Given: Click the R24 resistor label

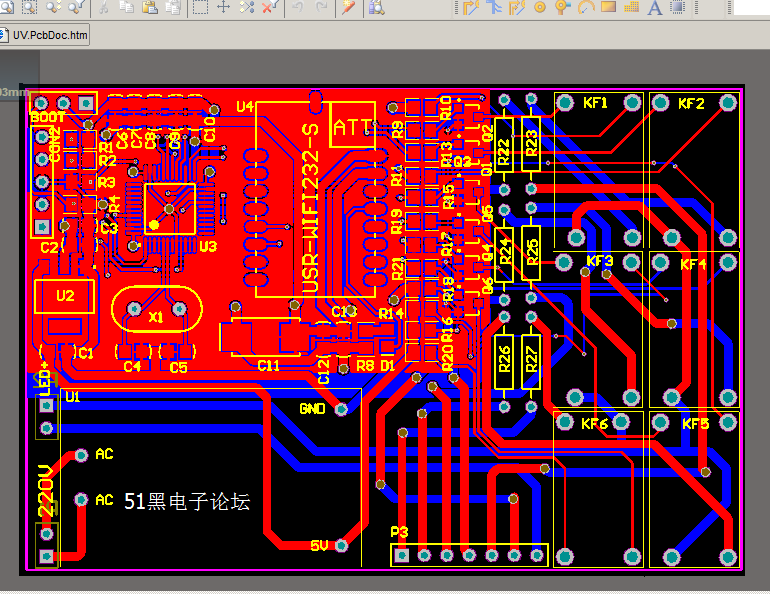Looking at the screenshot, I should click(x=505, y=252).
